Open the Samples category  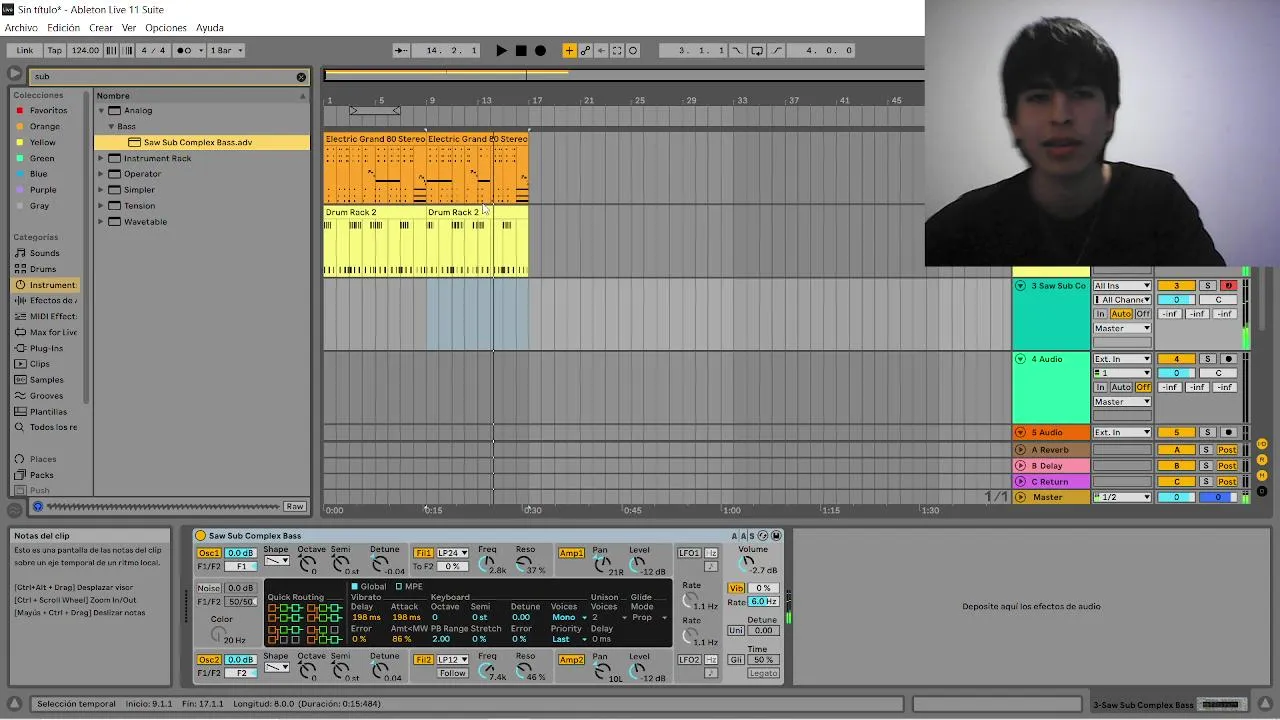(x=46, y=380)
